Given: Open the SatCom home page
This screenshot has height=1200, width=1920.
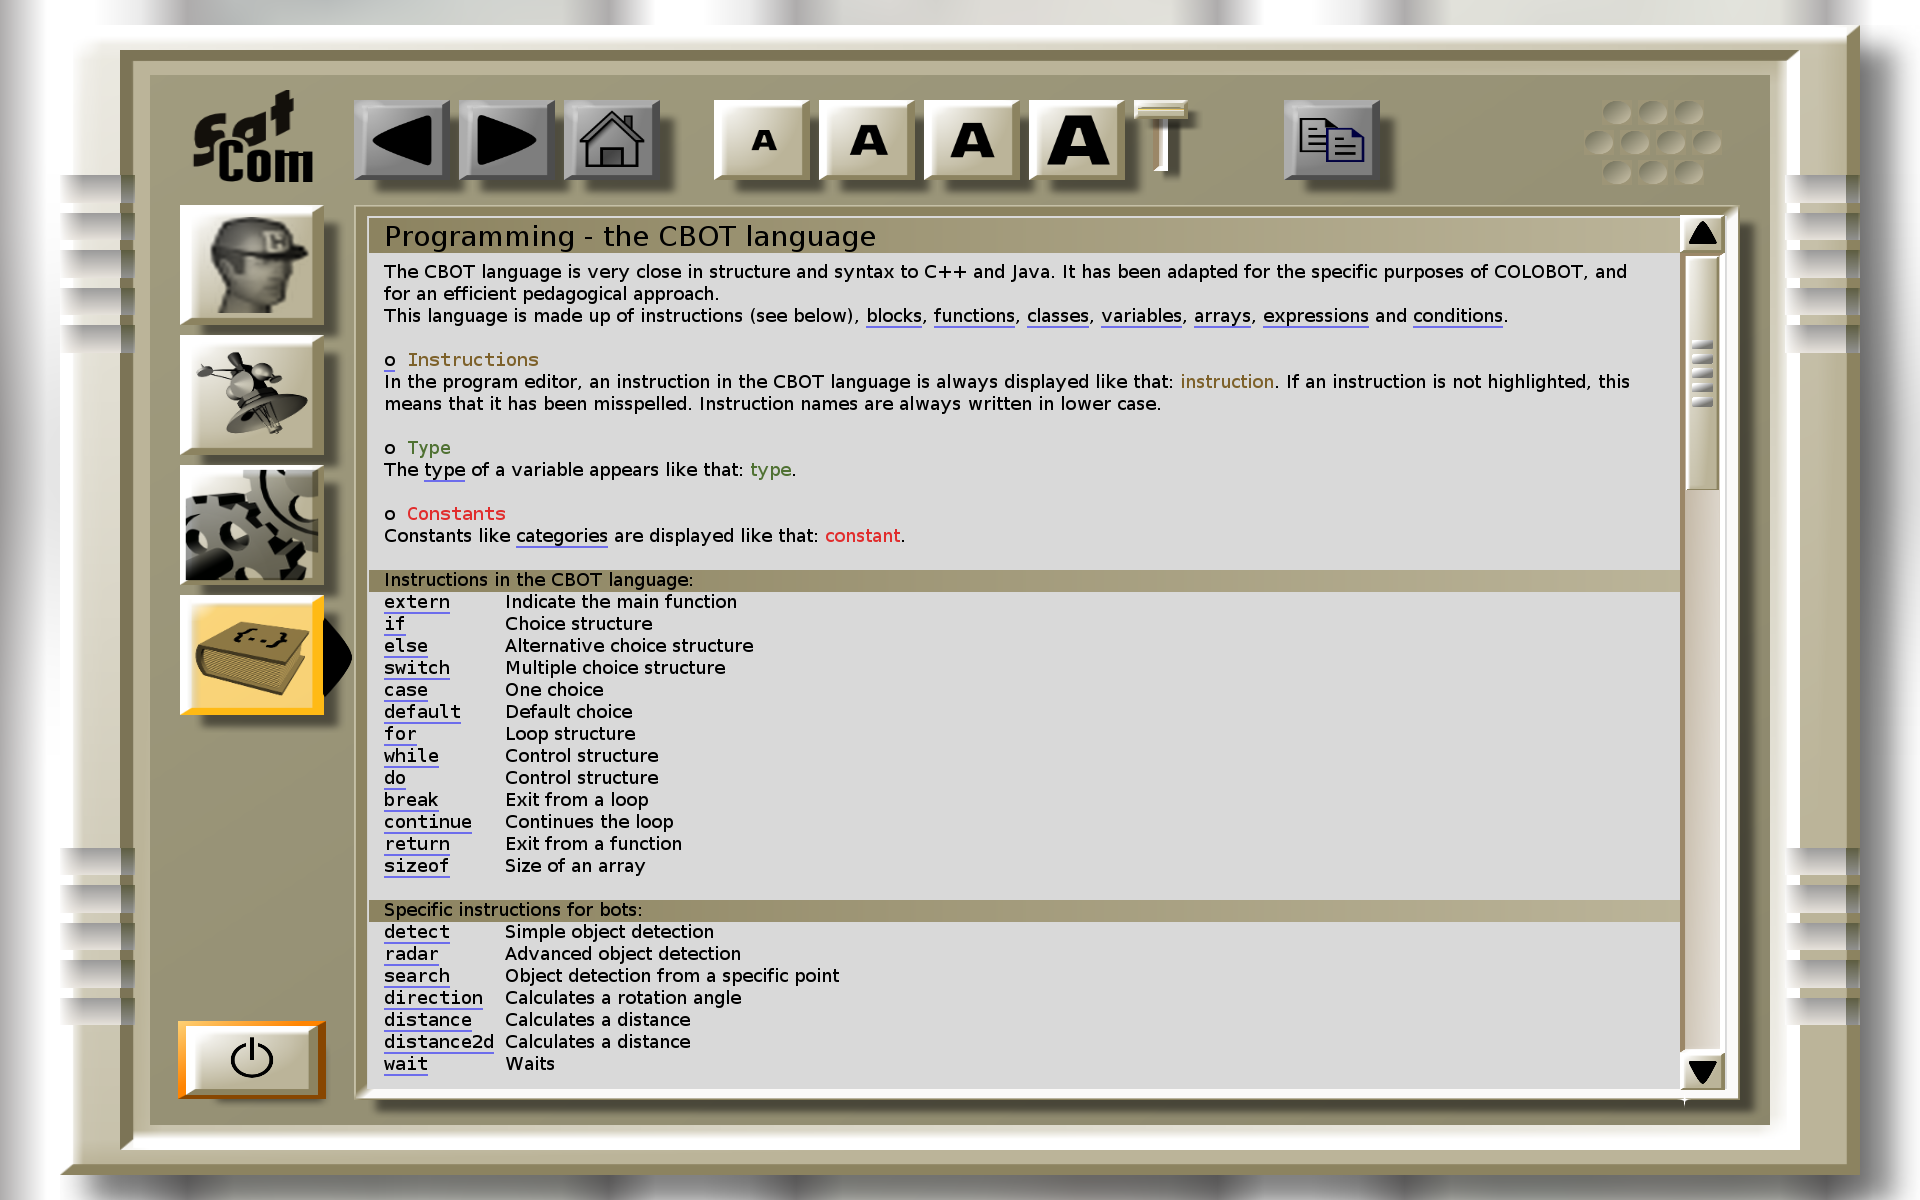Looking at the screenshot, I should (x=612, y=140).
